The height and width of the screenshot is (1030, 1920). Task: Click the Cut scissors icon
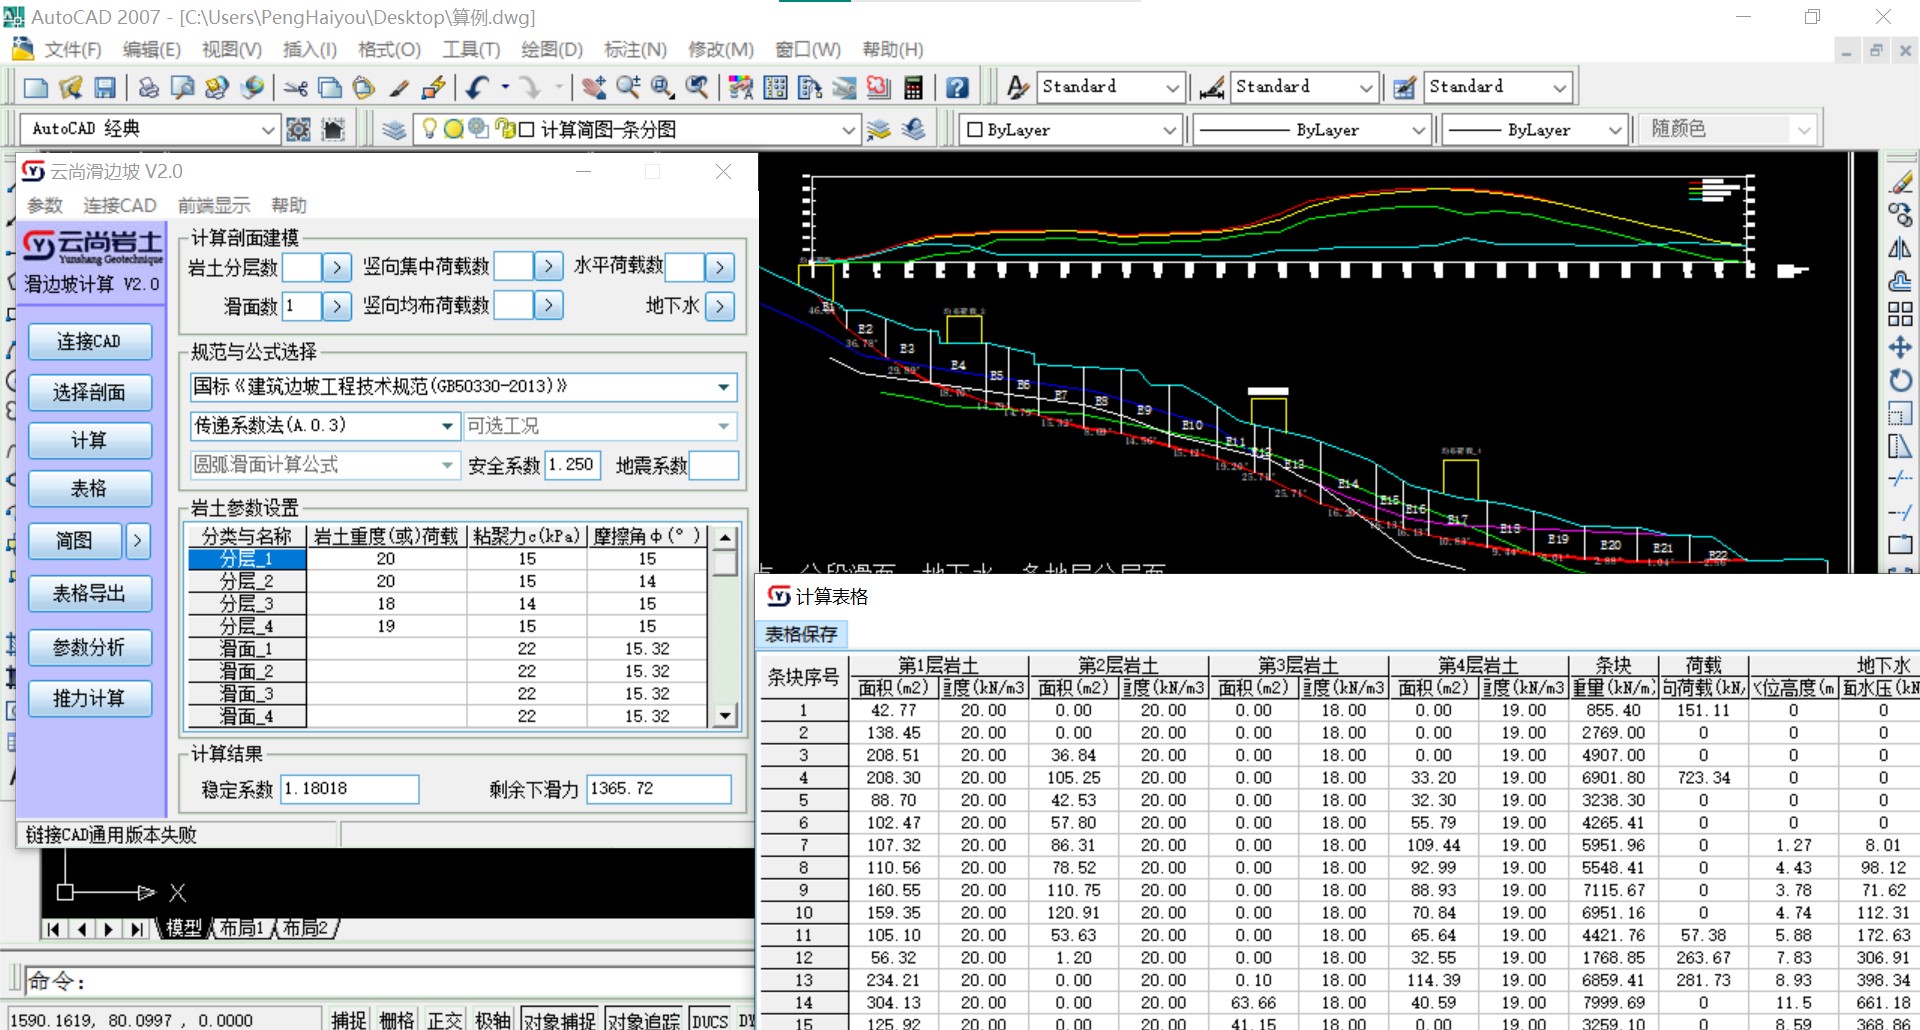click(296, 88)
